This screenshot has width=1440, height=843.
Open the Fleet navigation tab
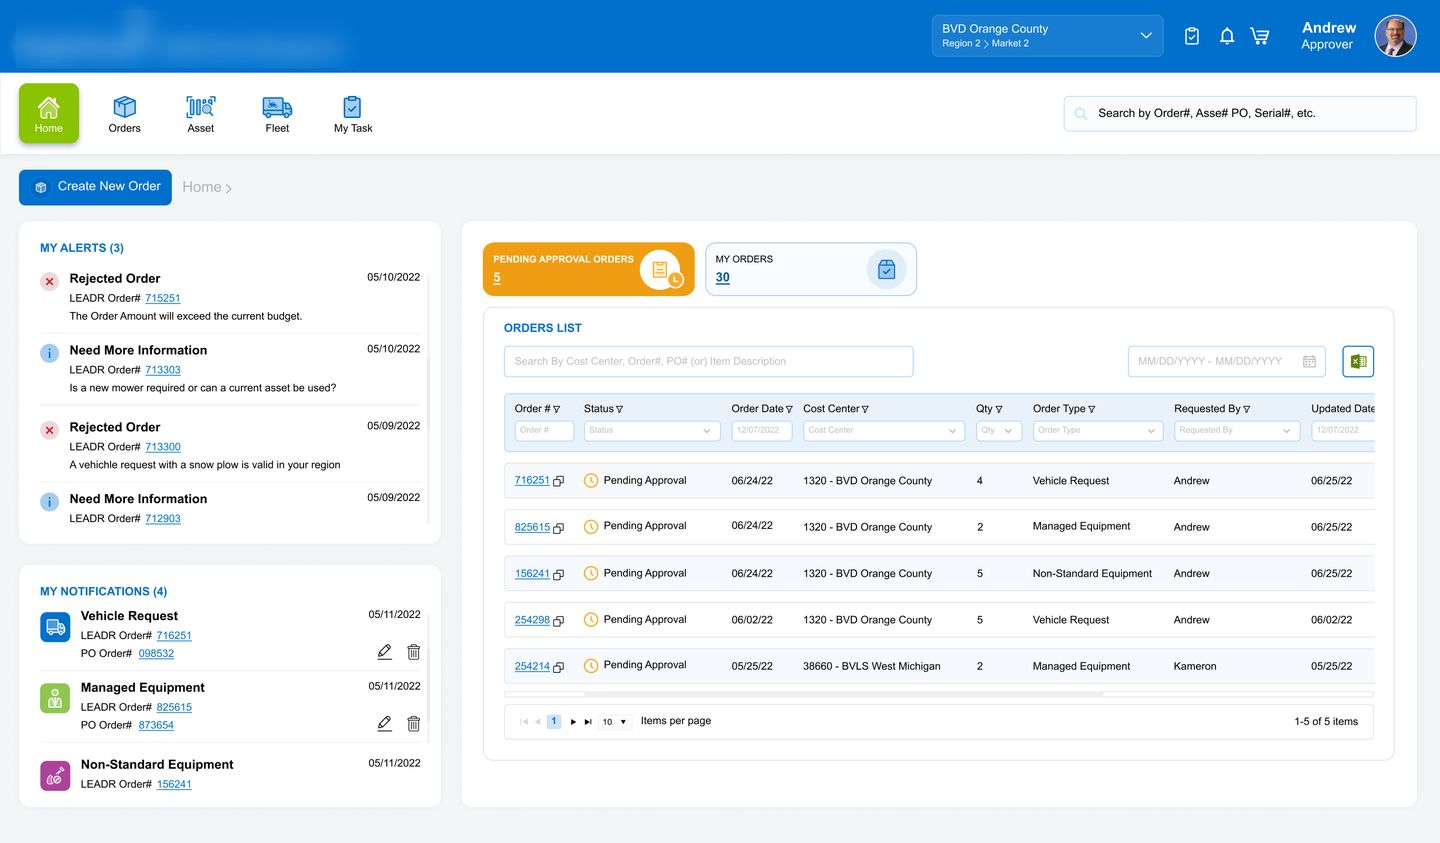click(x=277, y=114)
